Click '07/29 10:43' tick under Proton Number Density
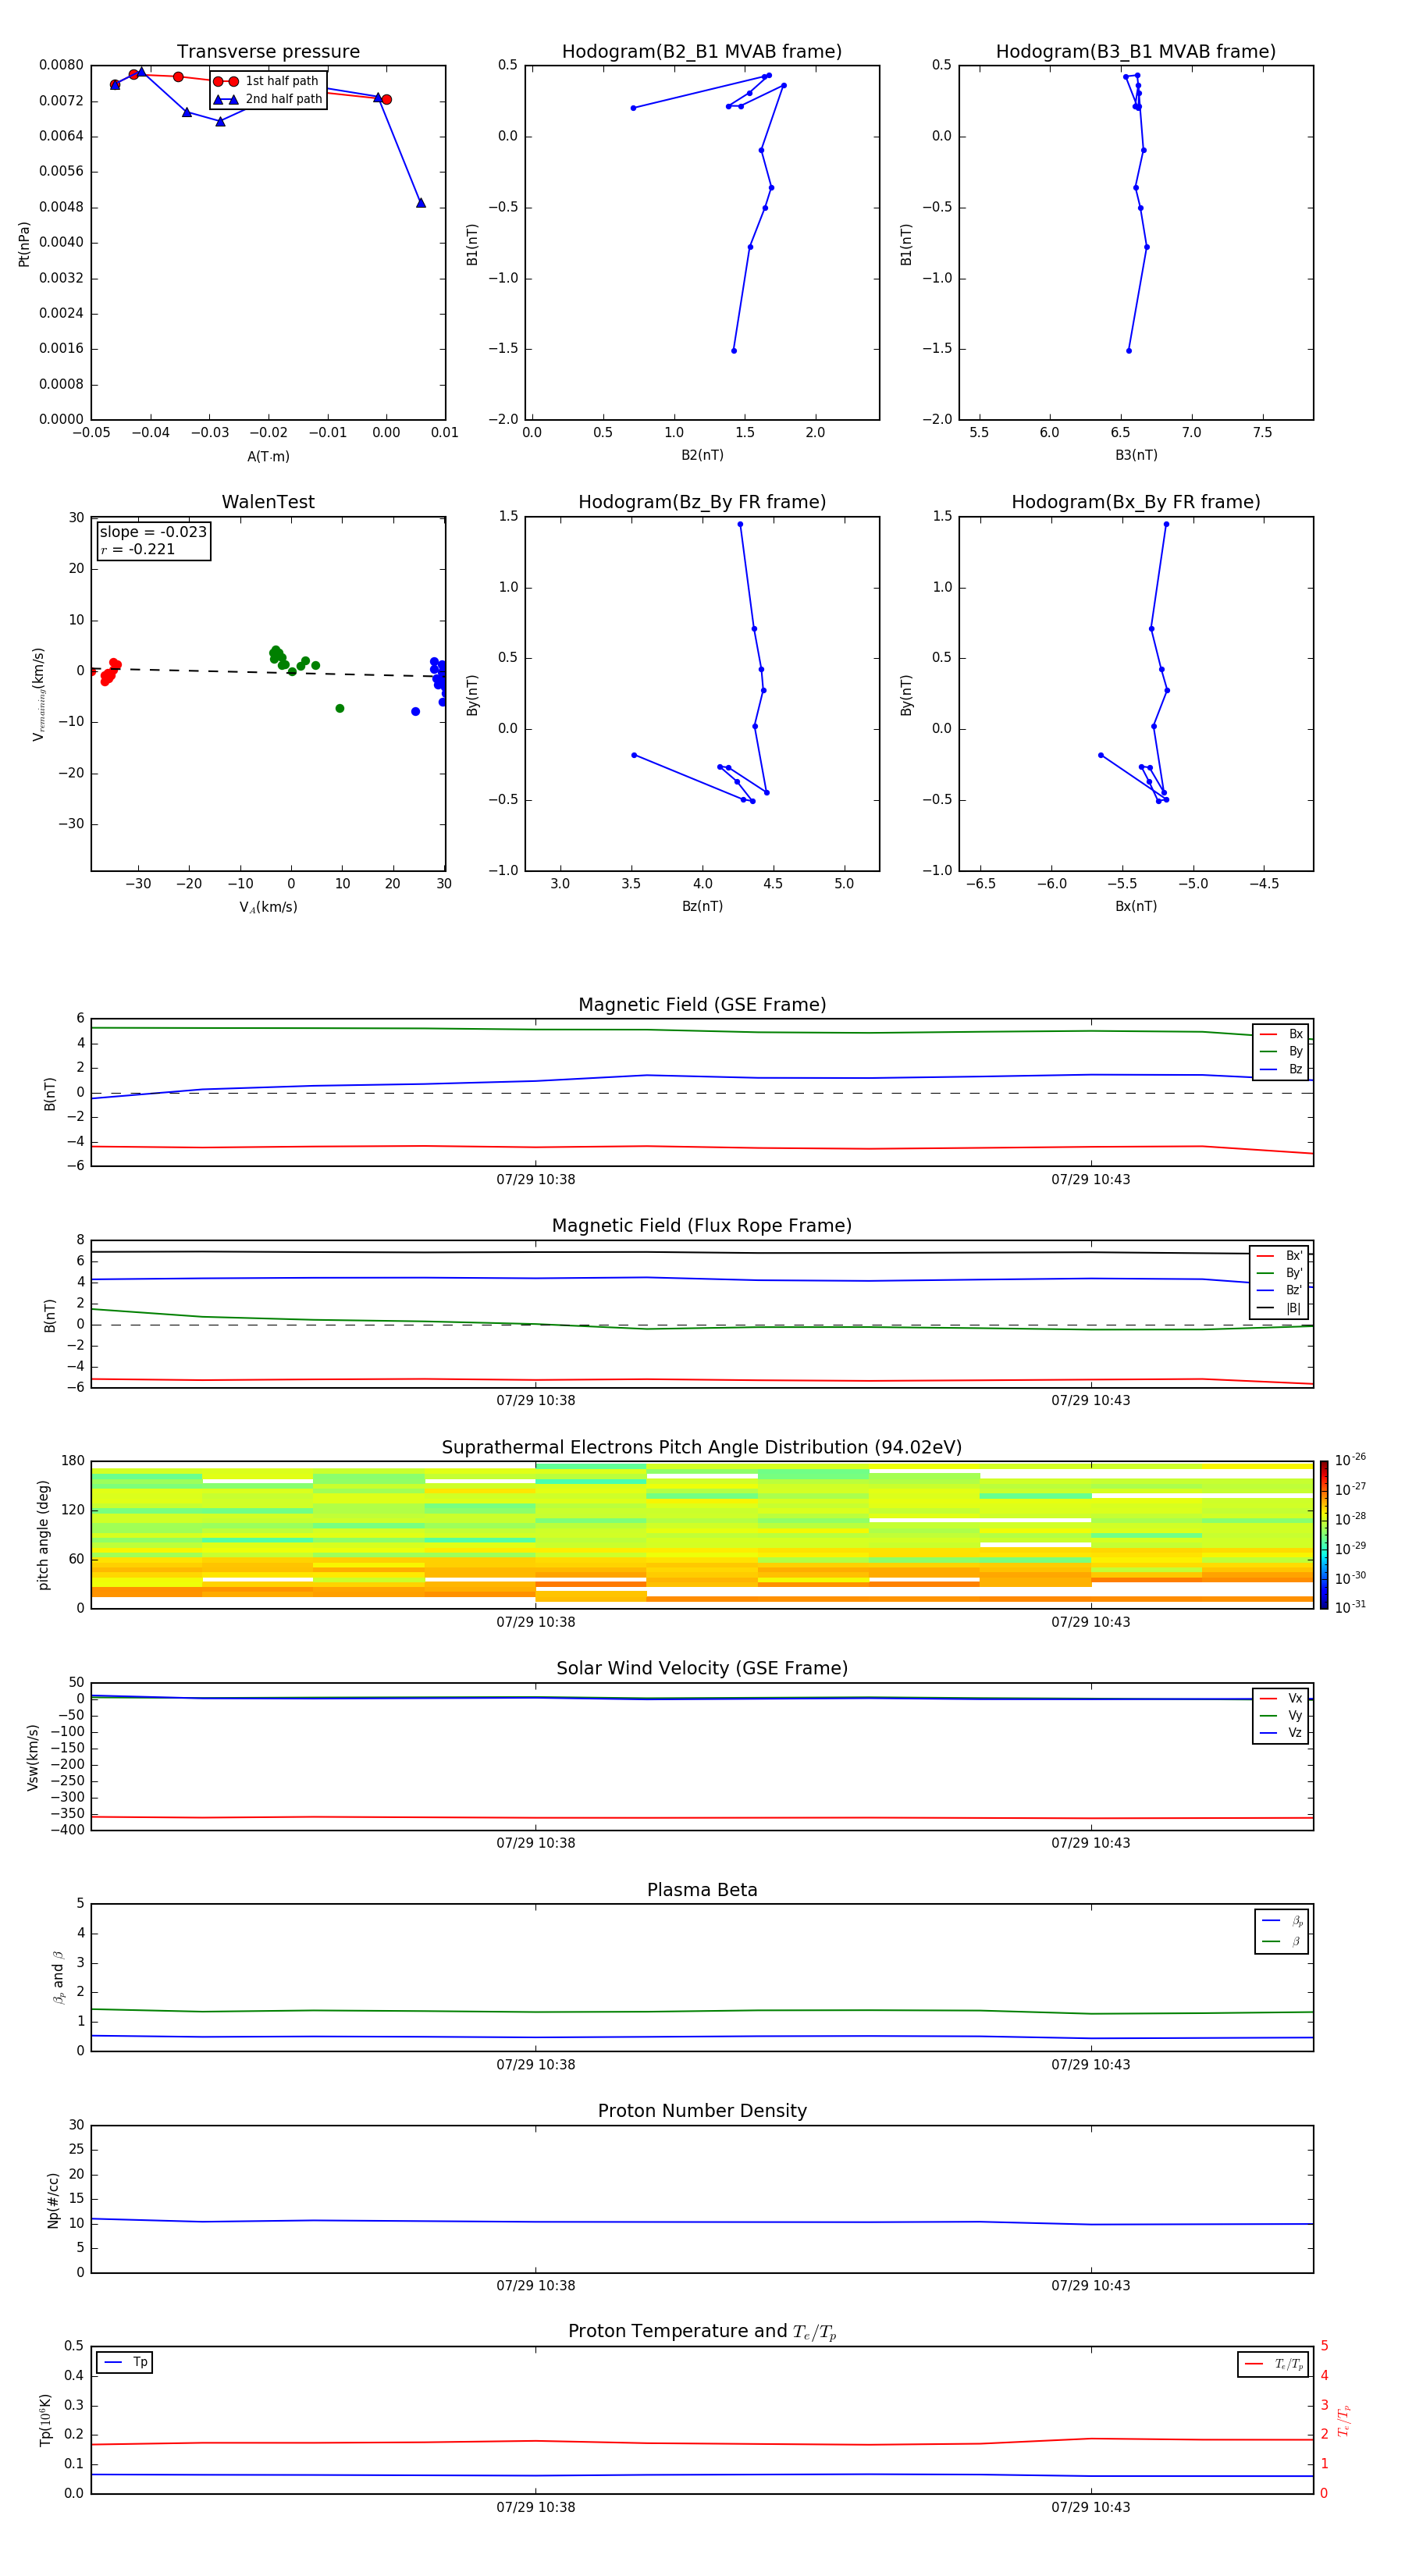 (x=1091, y=2286)
